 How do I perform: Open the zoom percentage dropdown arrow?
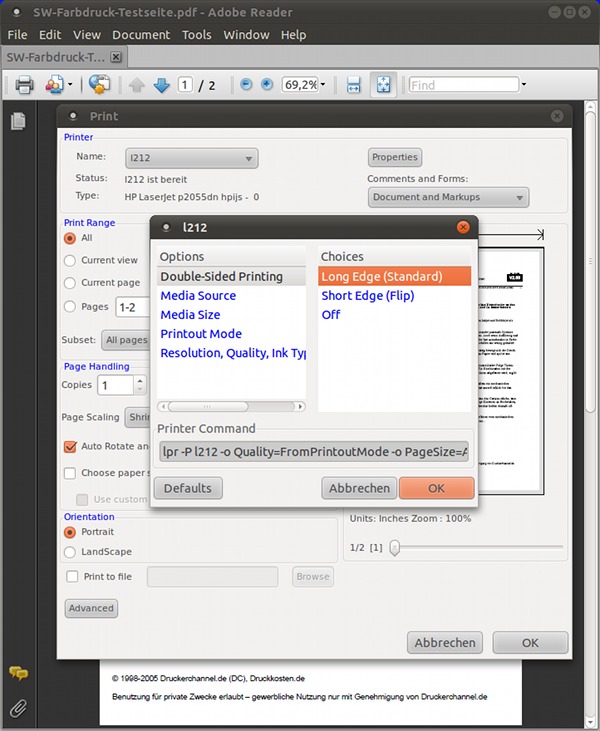tap(323, 85)
